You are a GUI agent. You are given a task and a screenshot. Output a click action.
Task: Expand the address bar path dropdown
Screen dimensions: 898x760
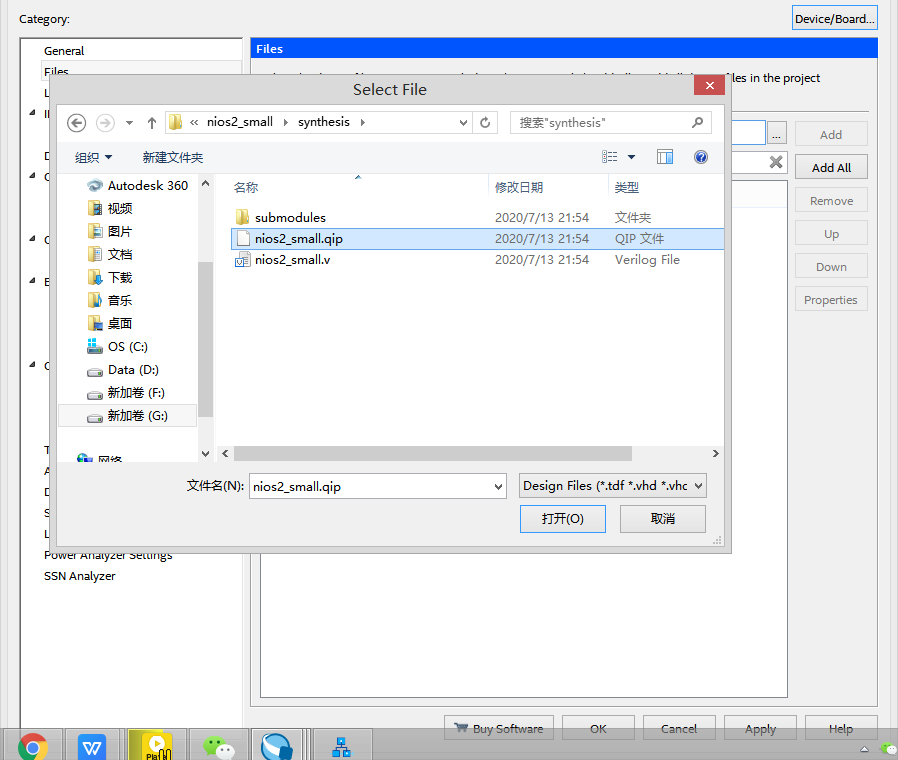[x=463, y=123]
